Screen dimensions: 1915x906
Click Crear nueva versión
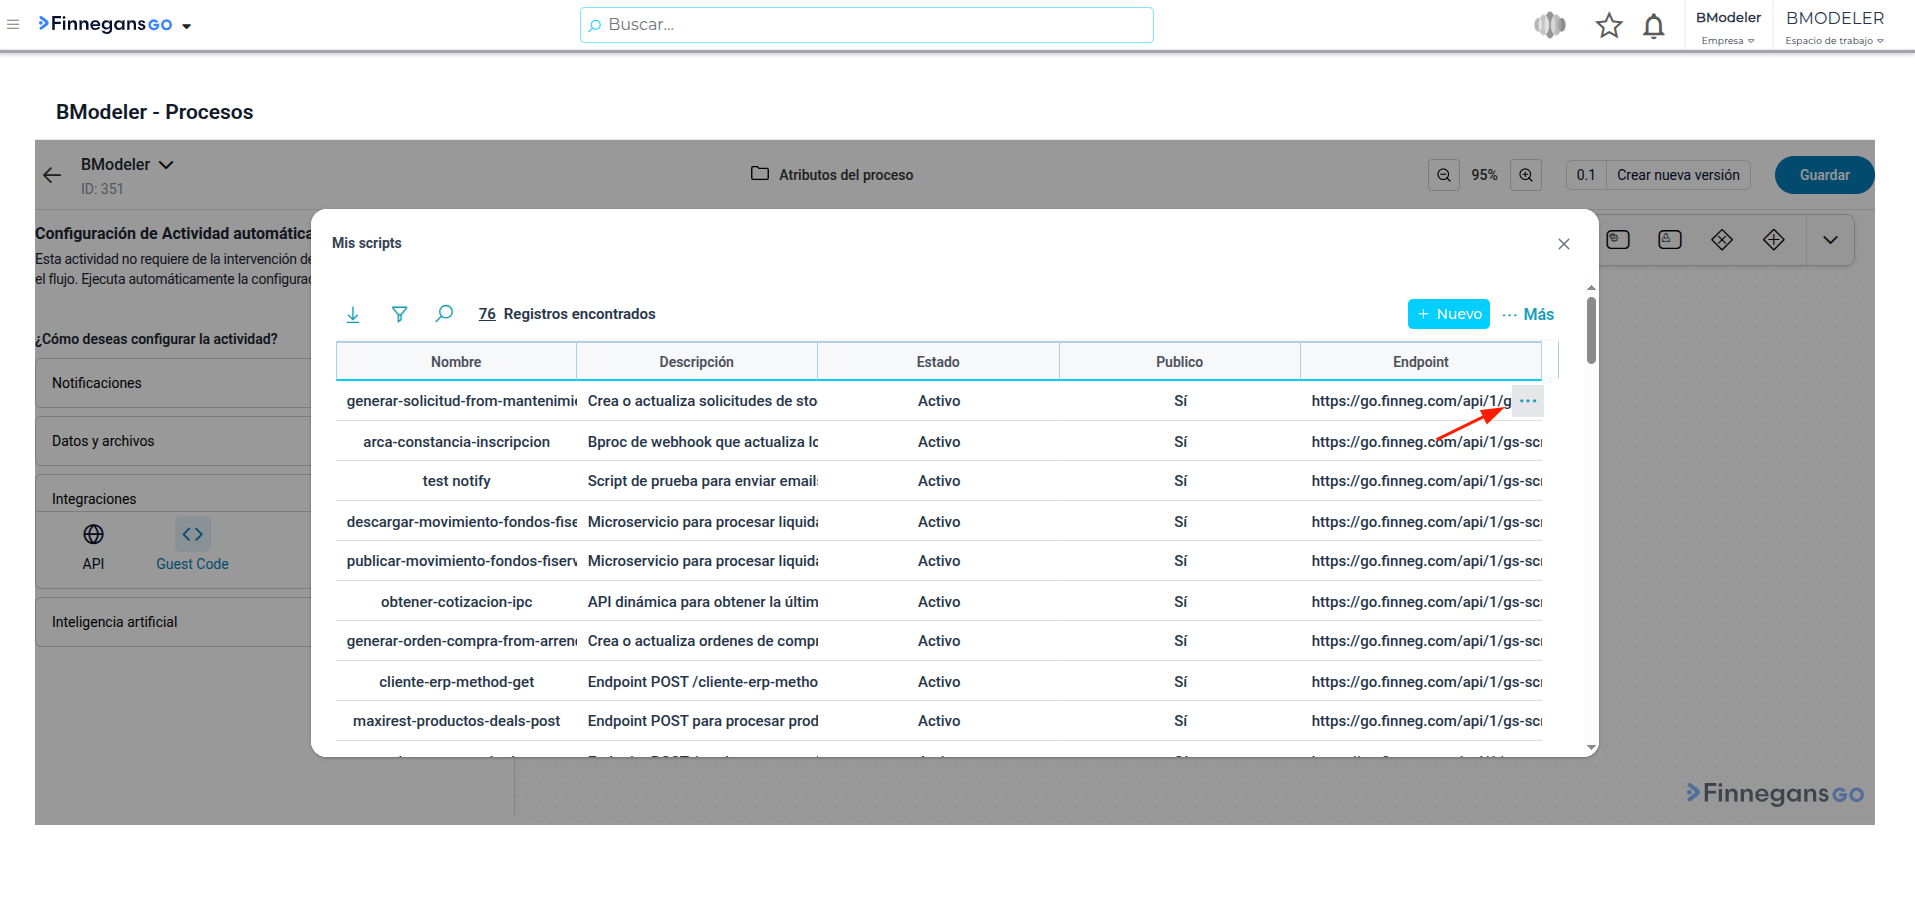[1678, 175]
